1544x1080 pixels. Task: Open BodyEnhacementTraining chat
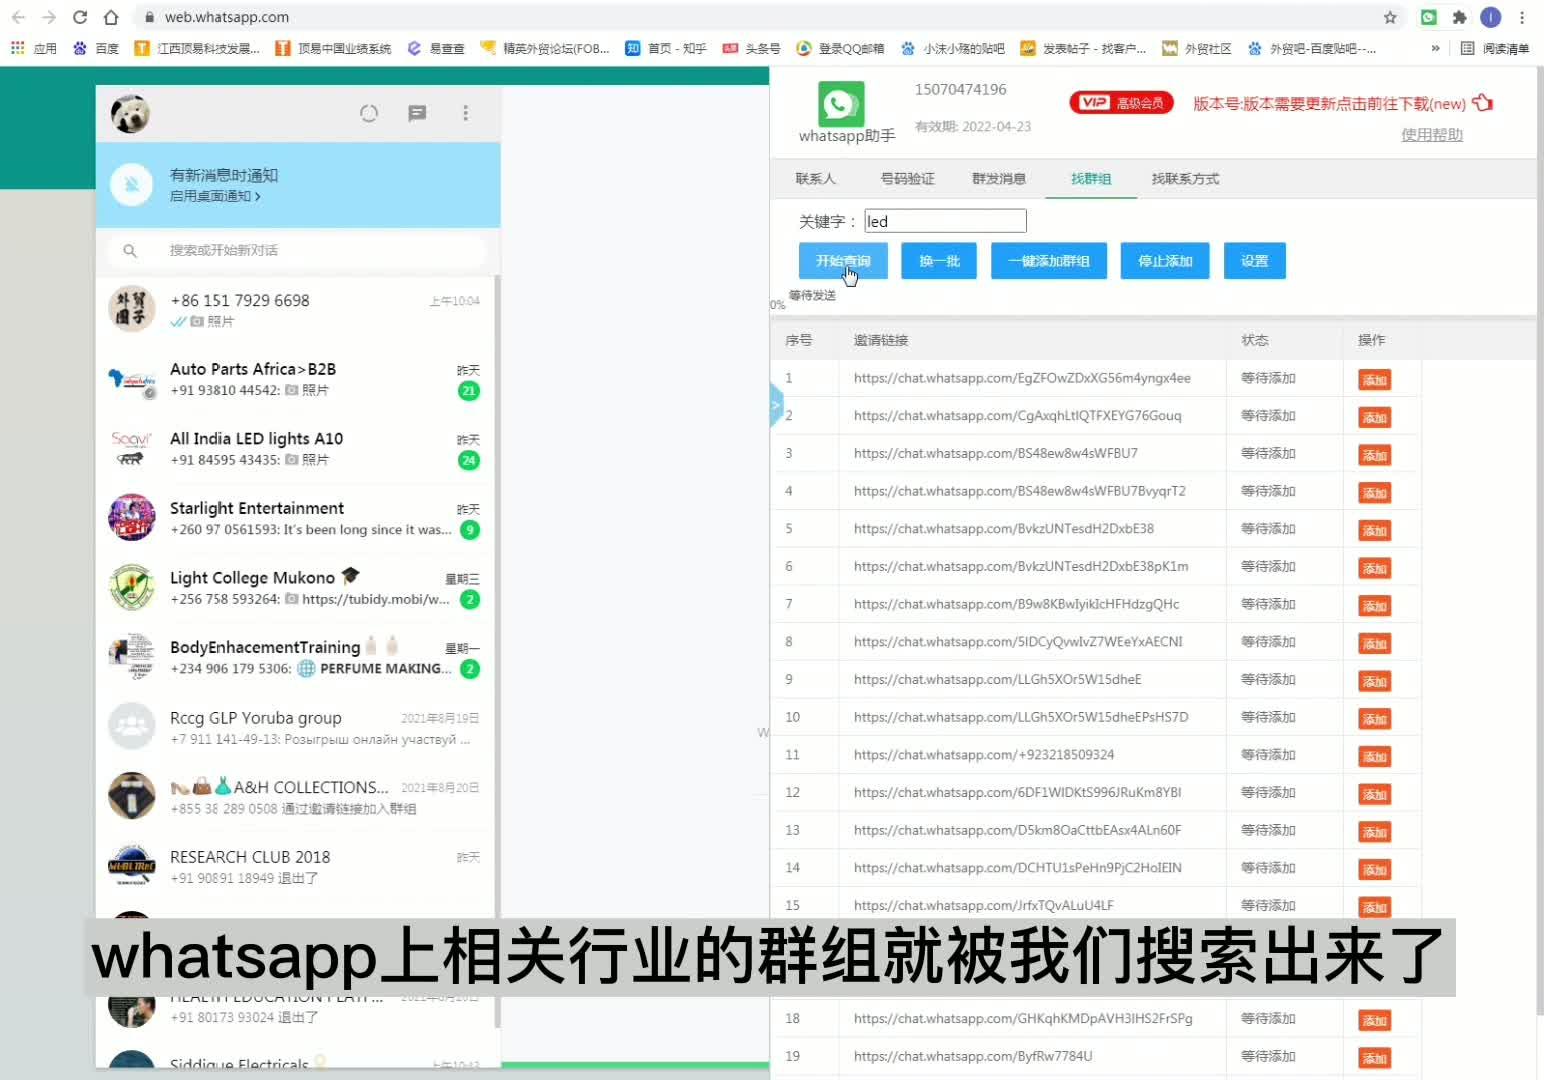point(297,657)
